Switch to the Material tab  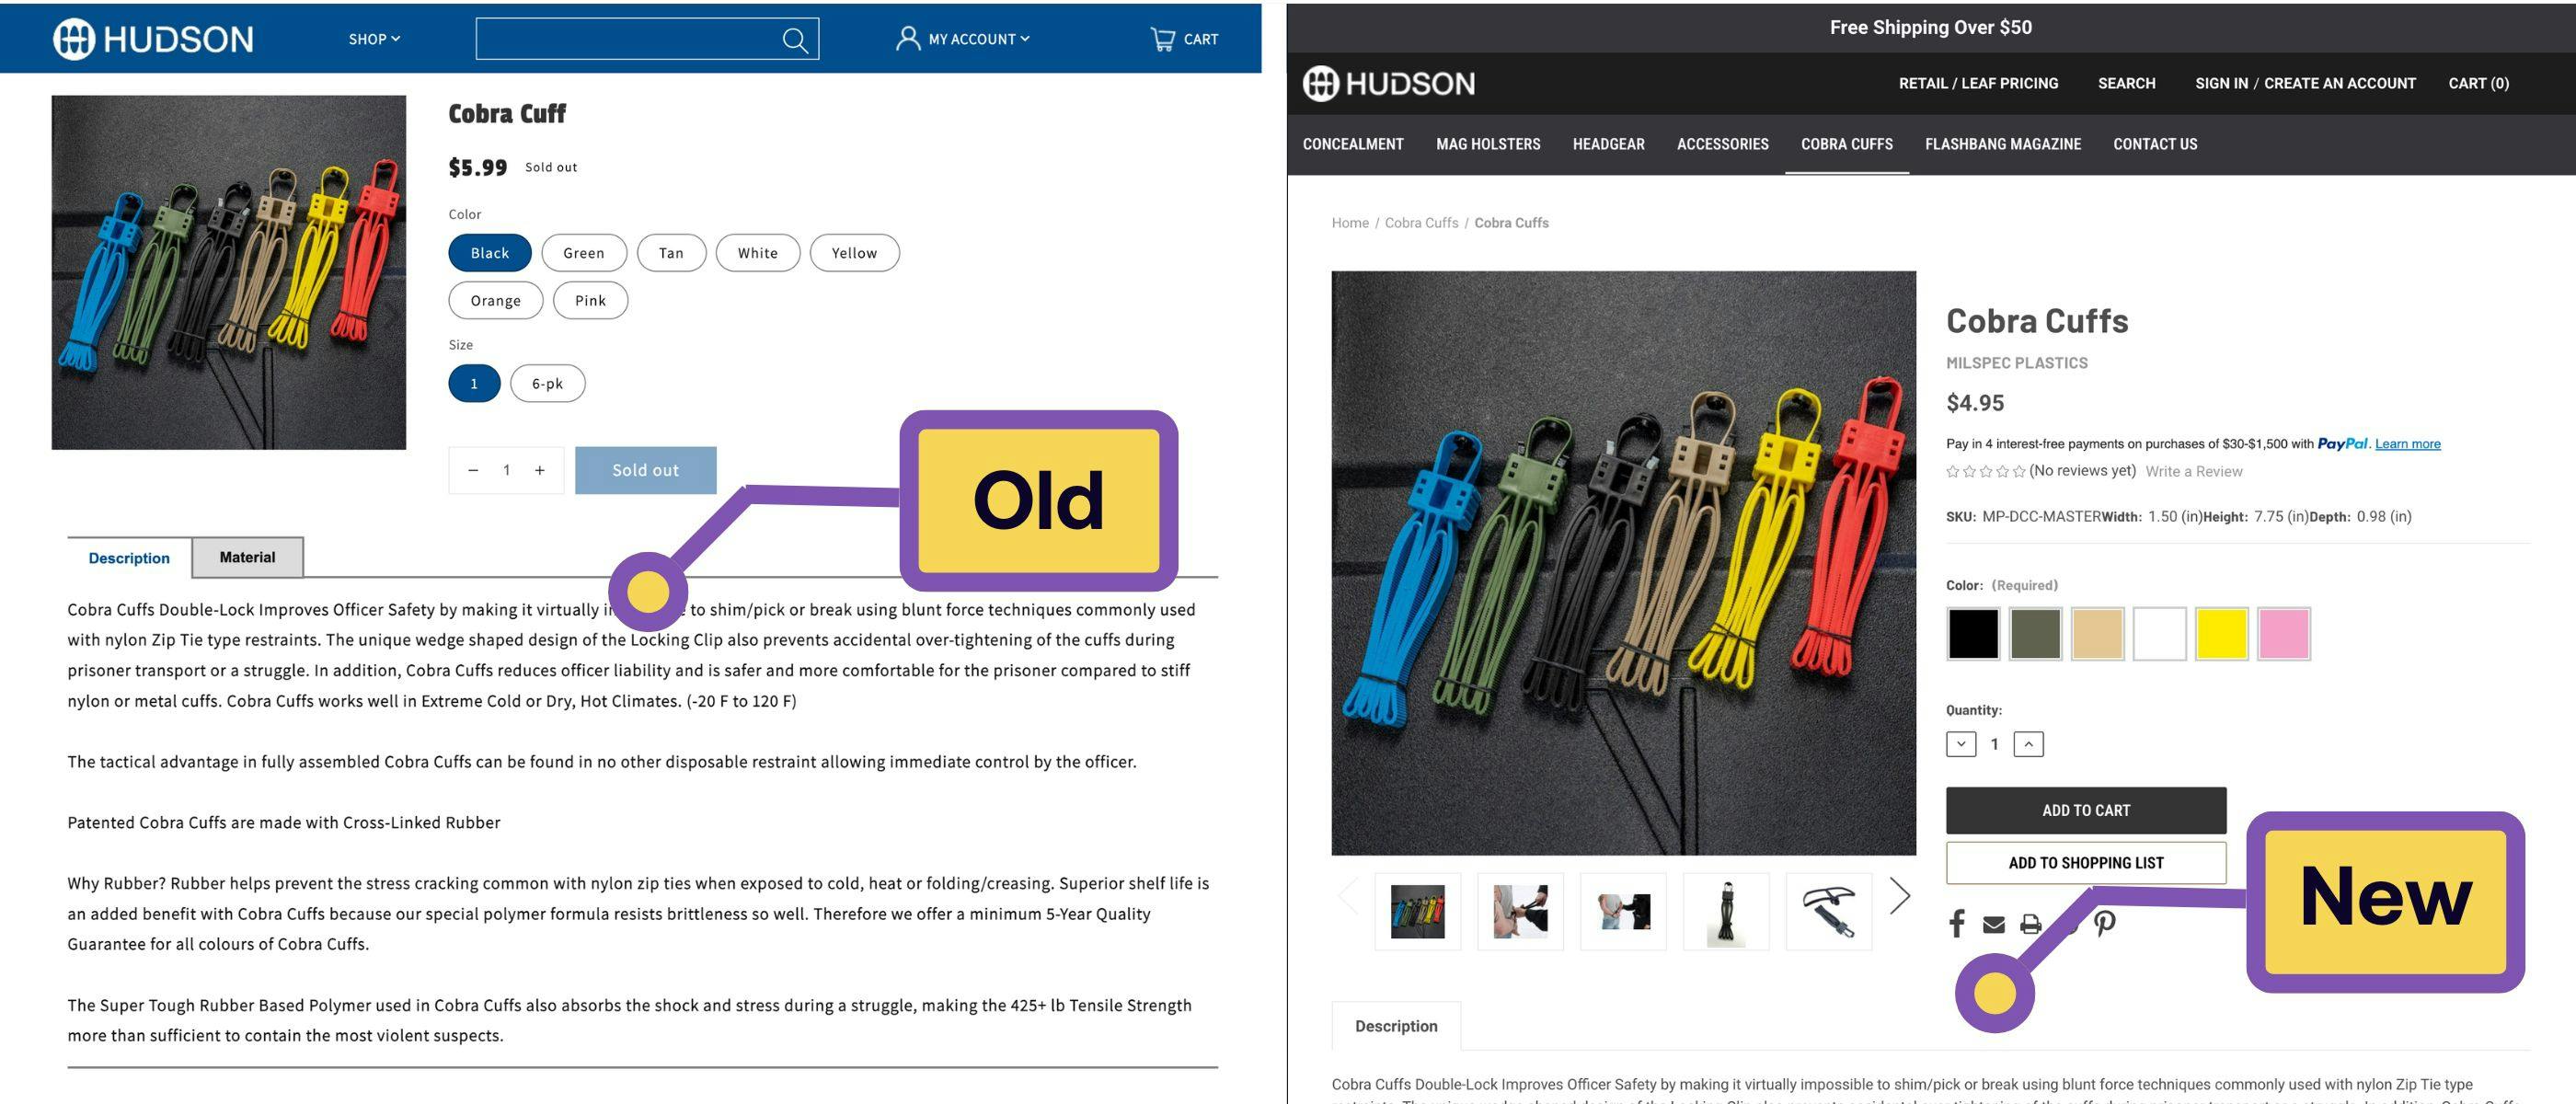tap(247, 557)
